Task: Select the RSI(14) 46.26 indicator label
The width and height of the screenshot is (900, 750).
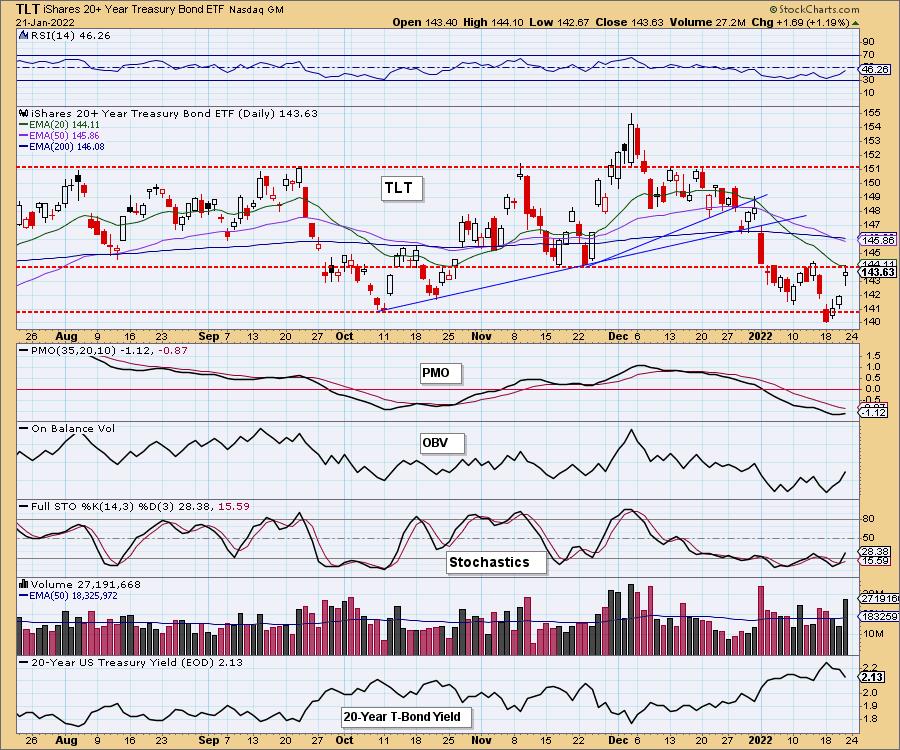Action: [x=71, y=36]
